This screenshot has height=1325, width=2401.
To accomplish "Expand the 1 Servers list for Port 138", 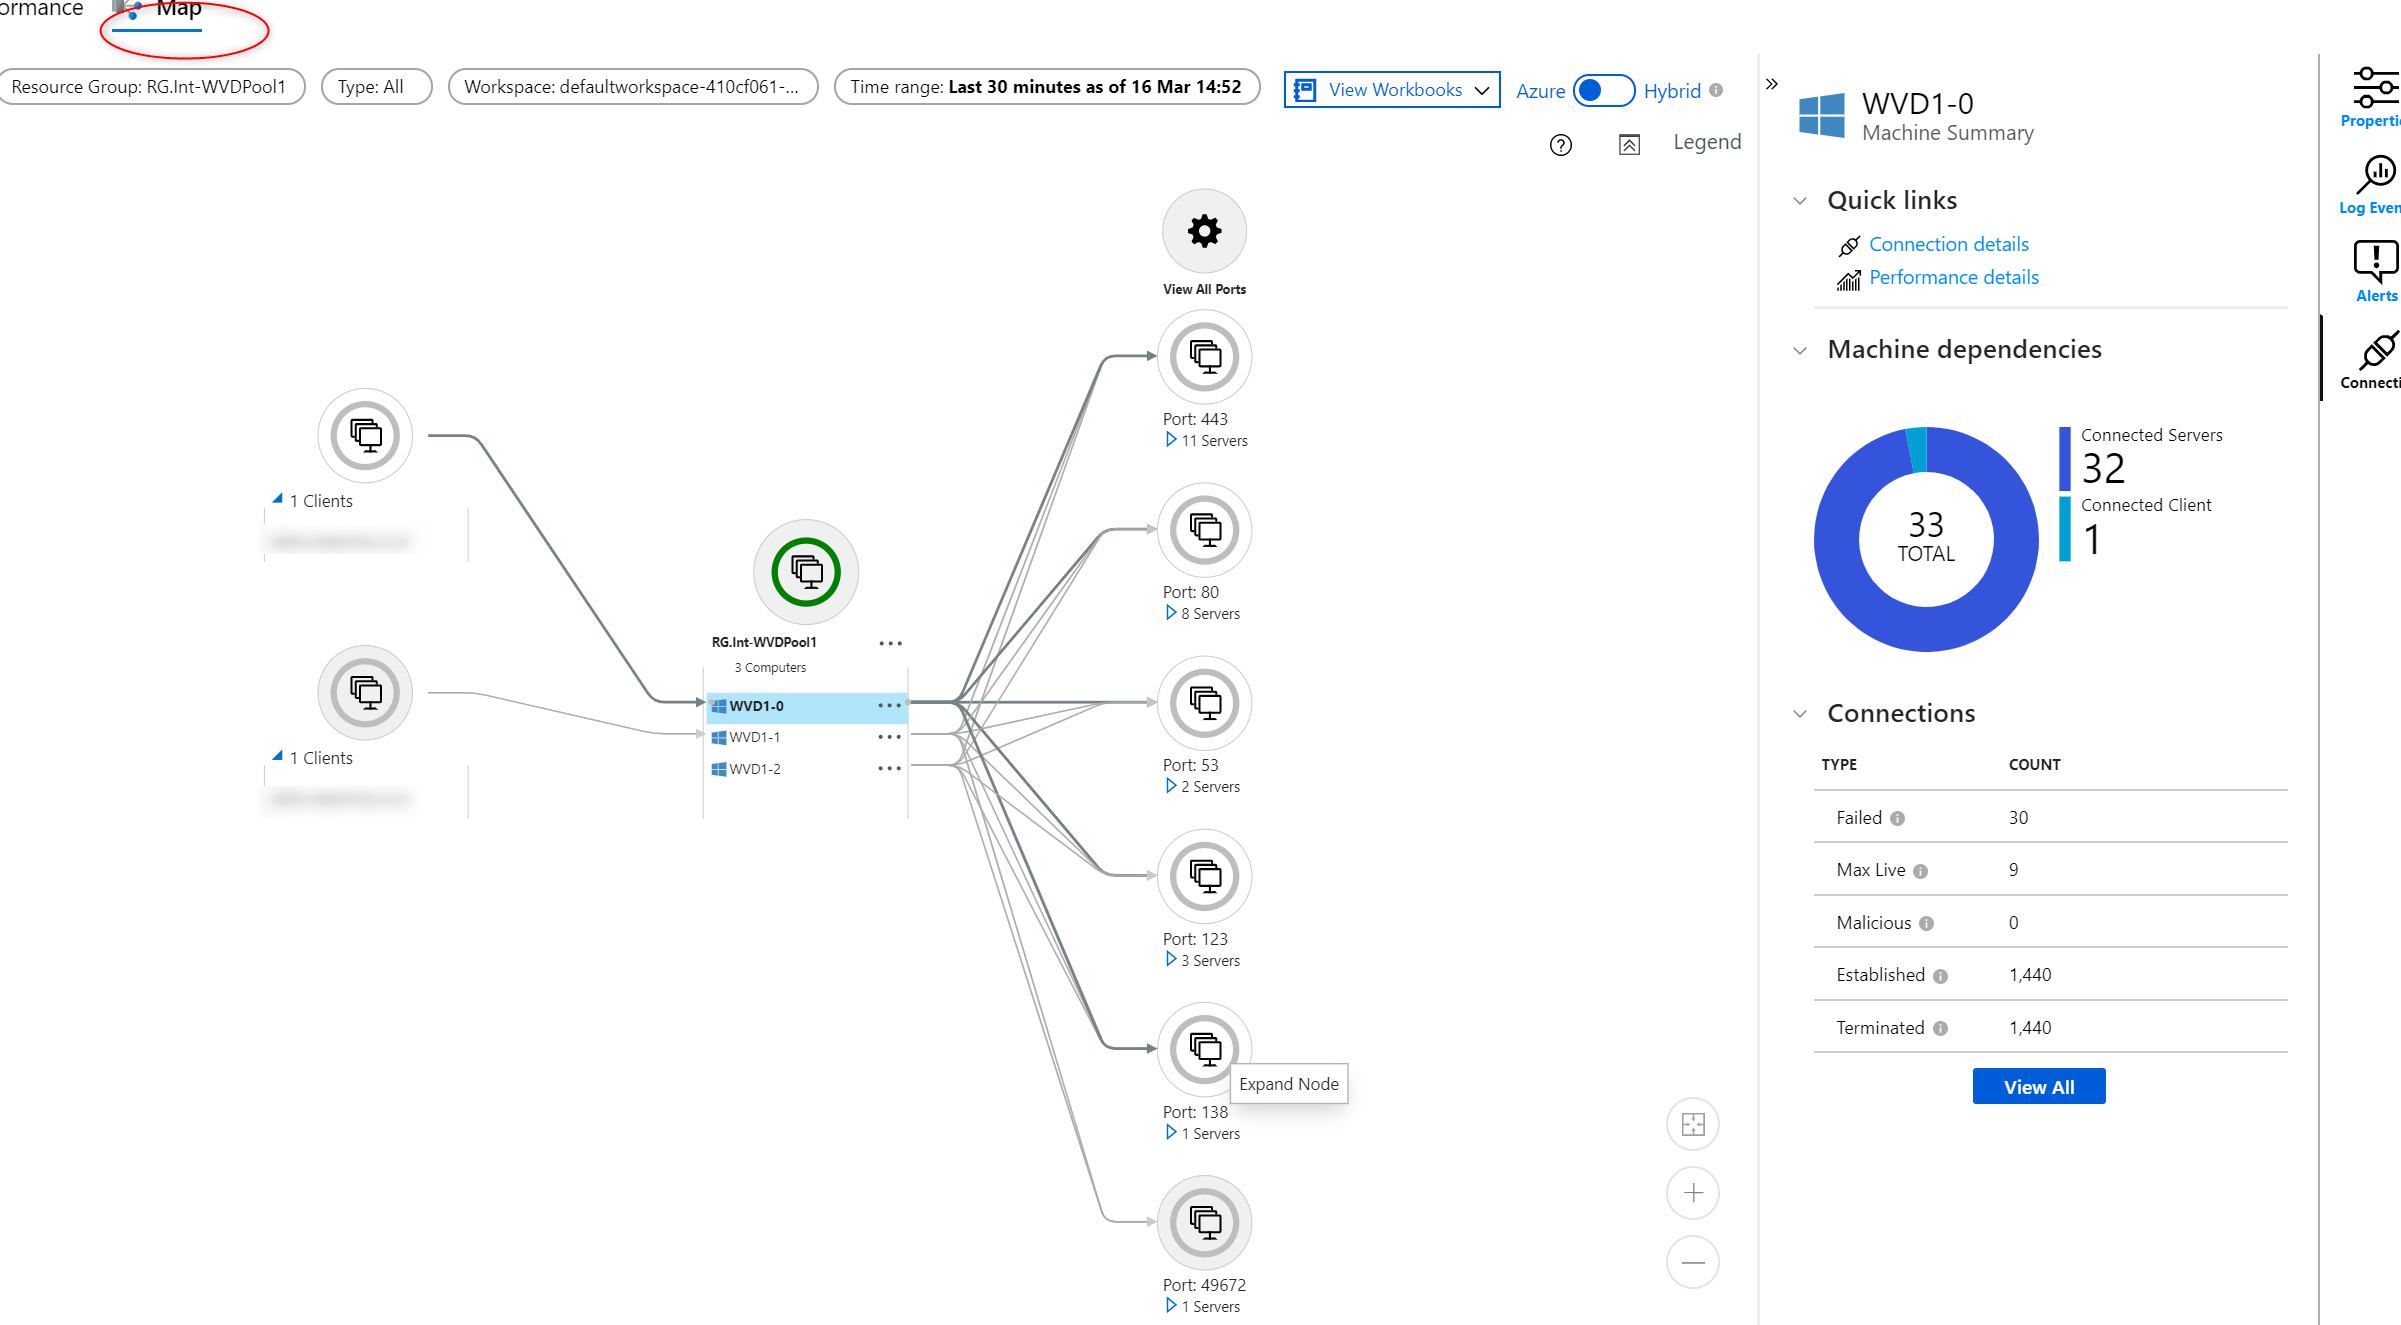I will click(x=1171, y=1132).
